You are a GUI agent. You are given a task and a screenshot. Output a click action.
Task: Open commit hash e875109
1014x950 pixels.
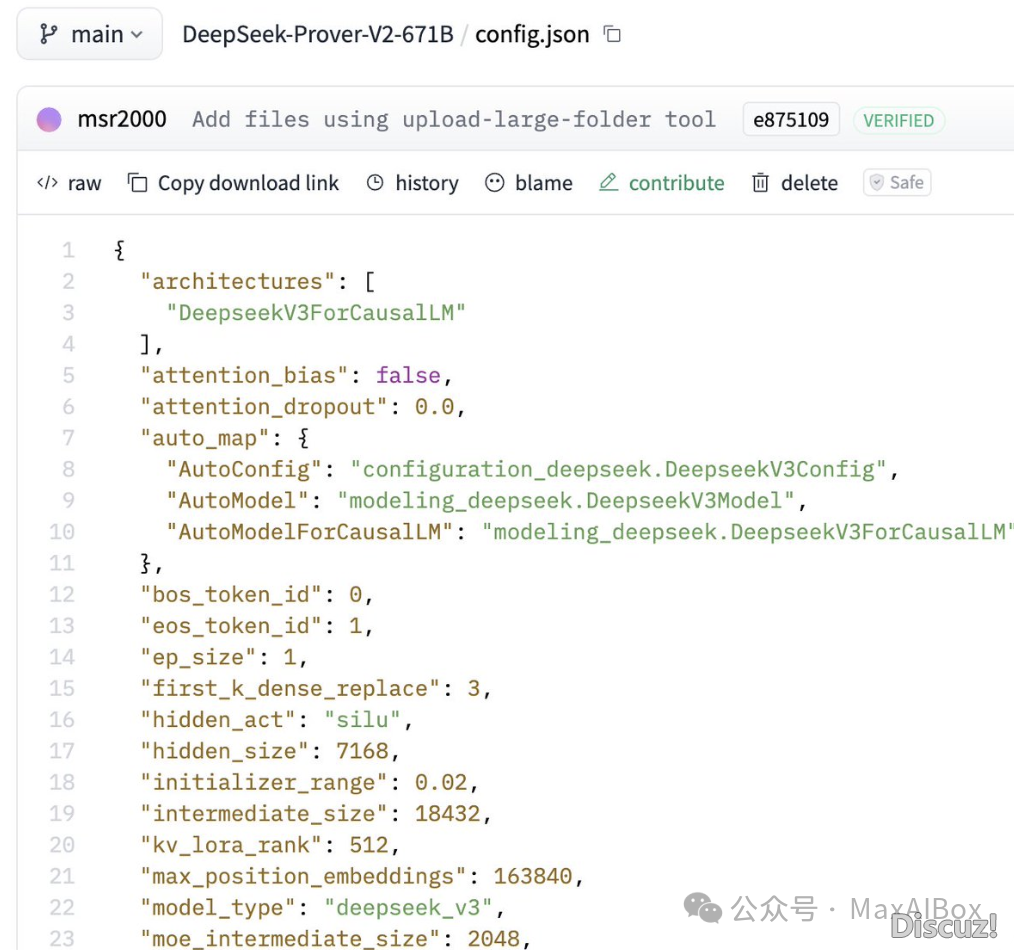pos(791,120)
